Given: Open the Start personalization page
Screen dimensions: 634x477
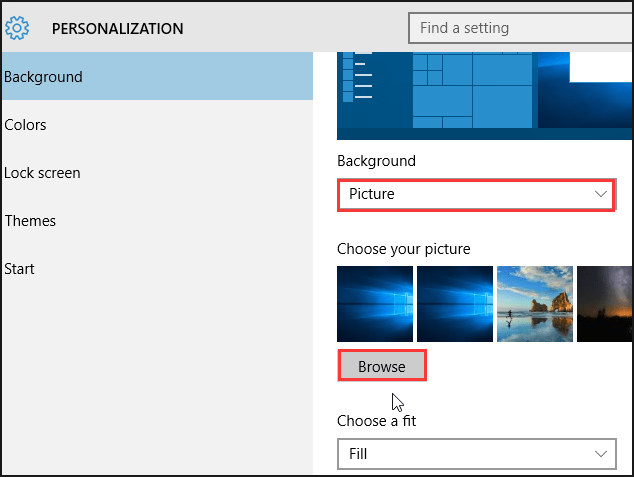Looking at the screenshot, I should tap(20, 269).
